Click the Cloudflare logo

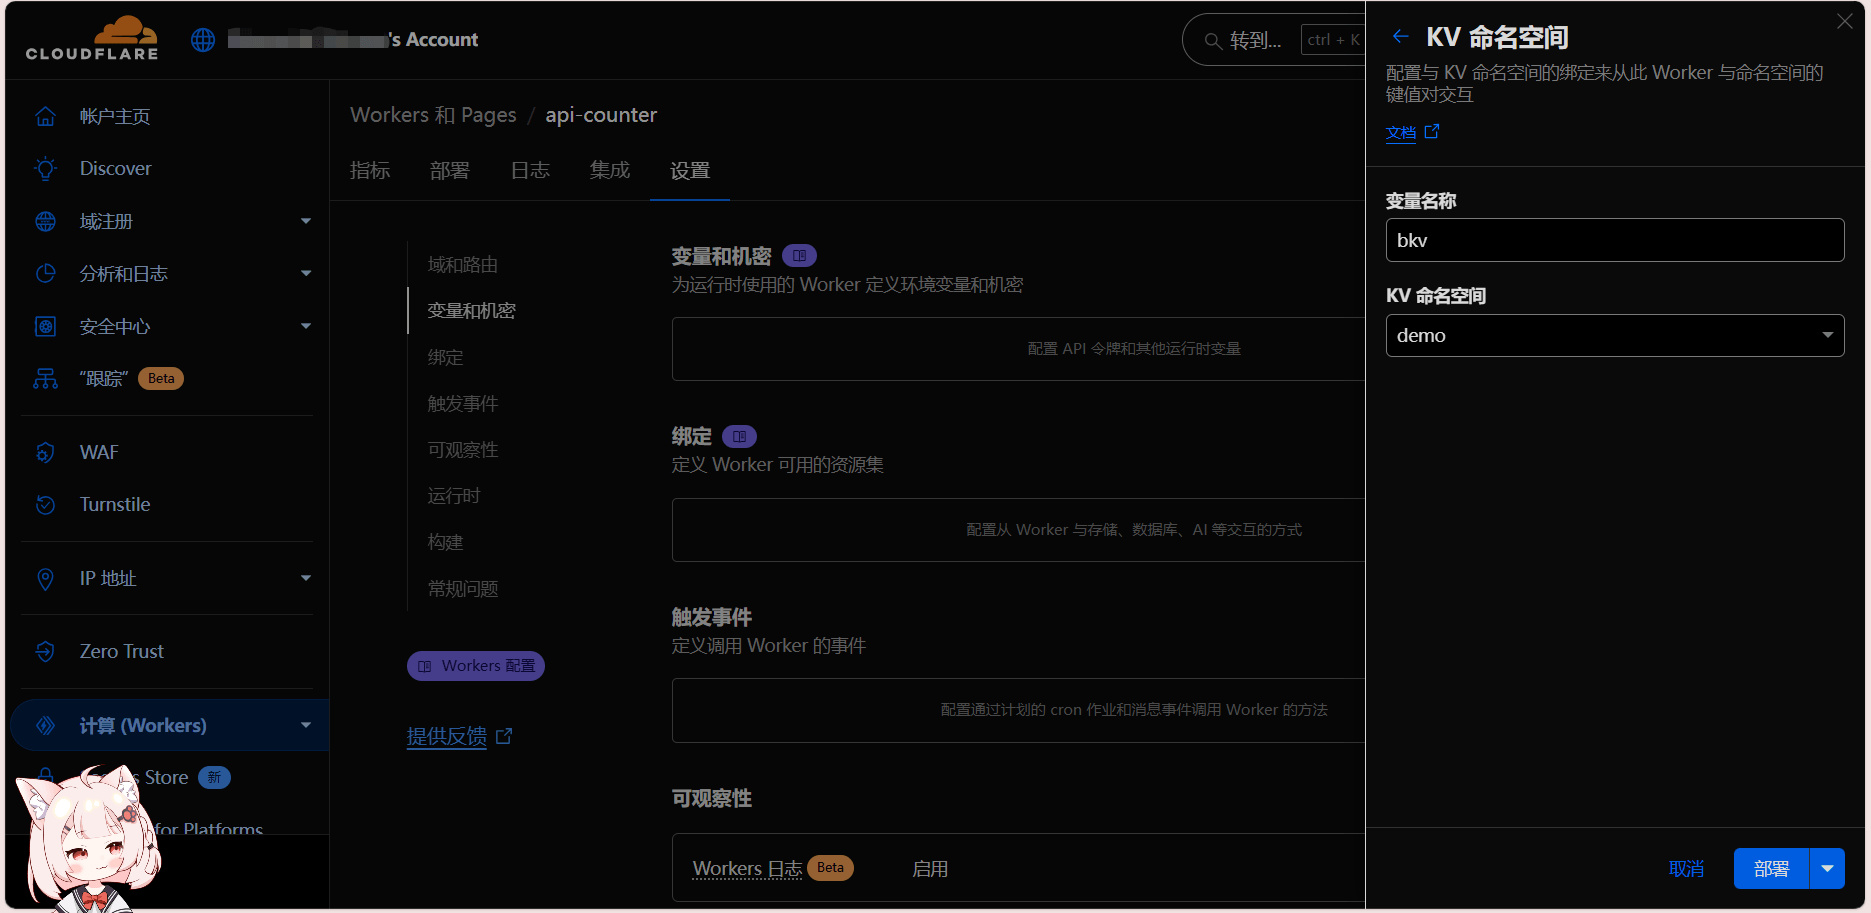pyautogui.click(x=92, y=39)
